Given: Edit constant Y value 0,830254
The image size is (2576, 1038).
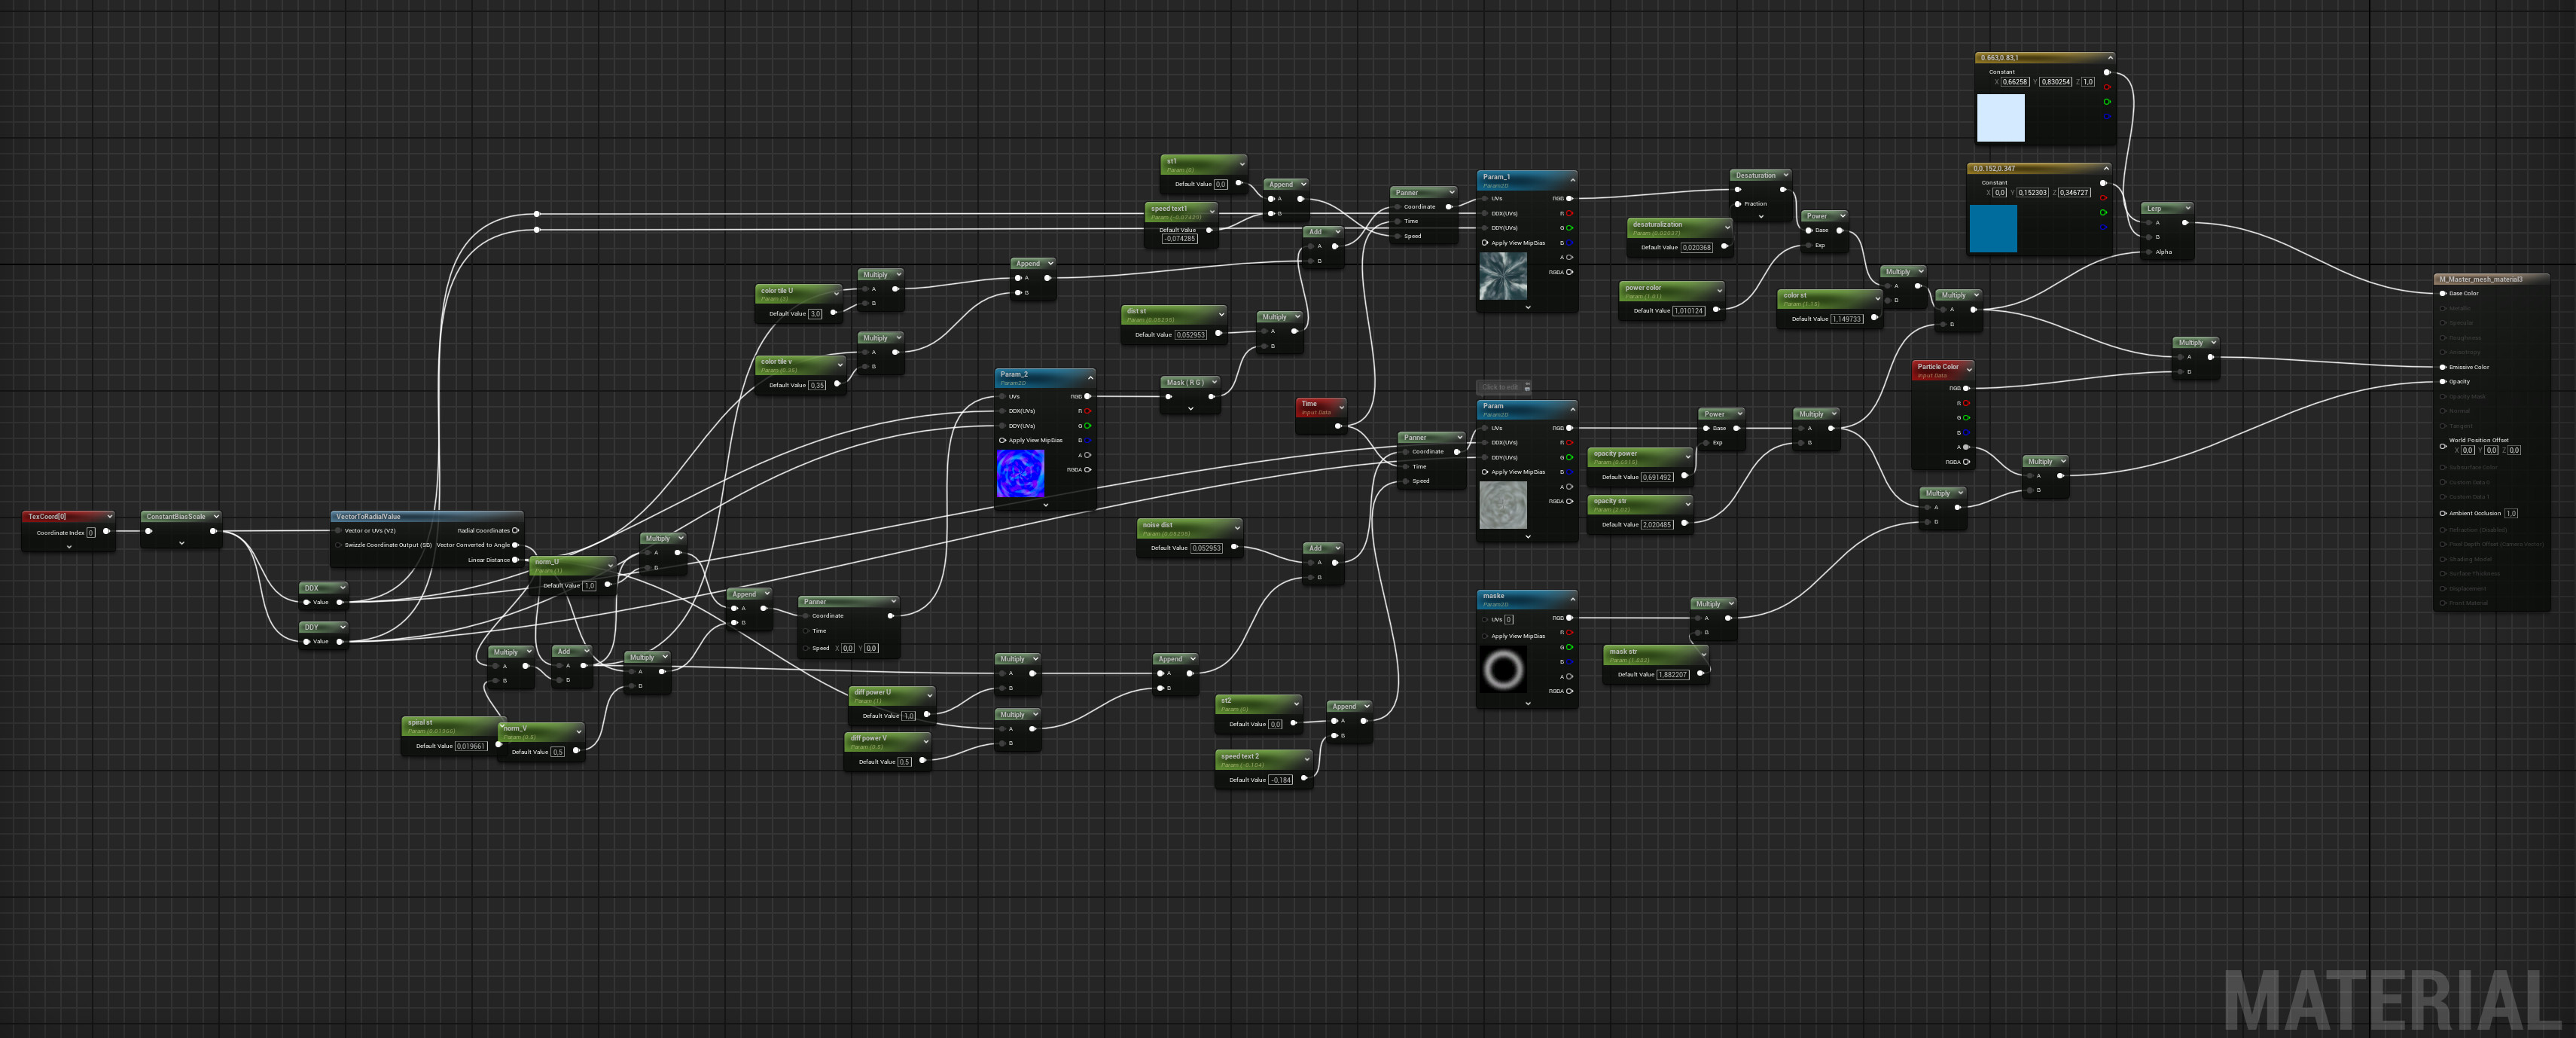Looking at the screenshot, I should tap(2056, 82).
